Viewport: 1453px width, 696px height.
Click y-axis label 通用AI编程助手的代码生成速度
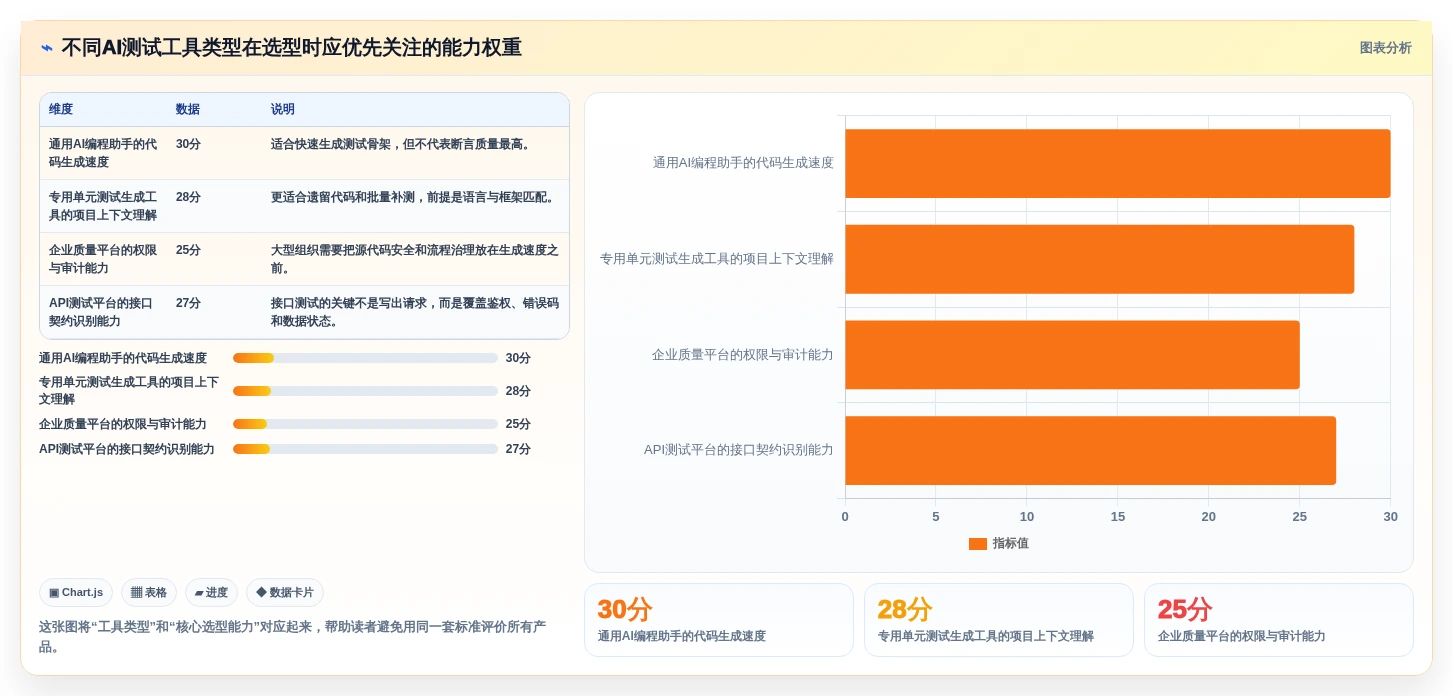pyautogui.click(x=743, y=163)
